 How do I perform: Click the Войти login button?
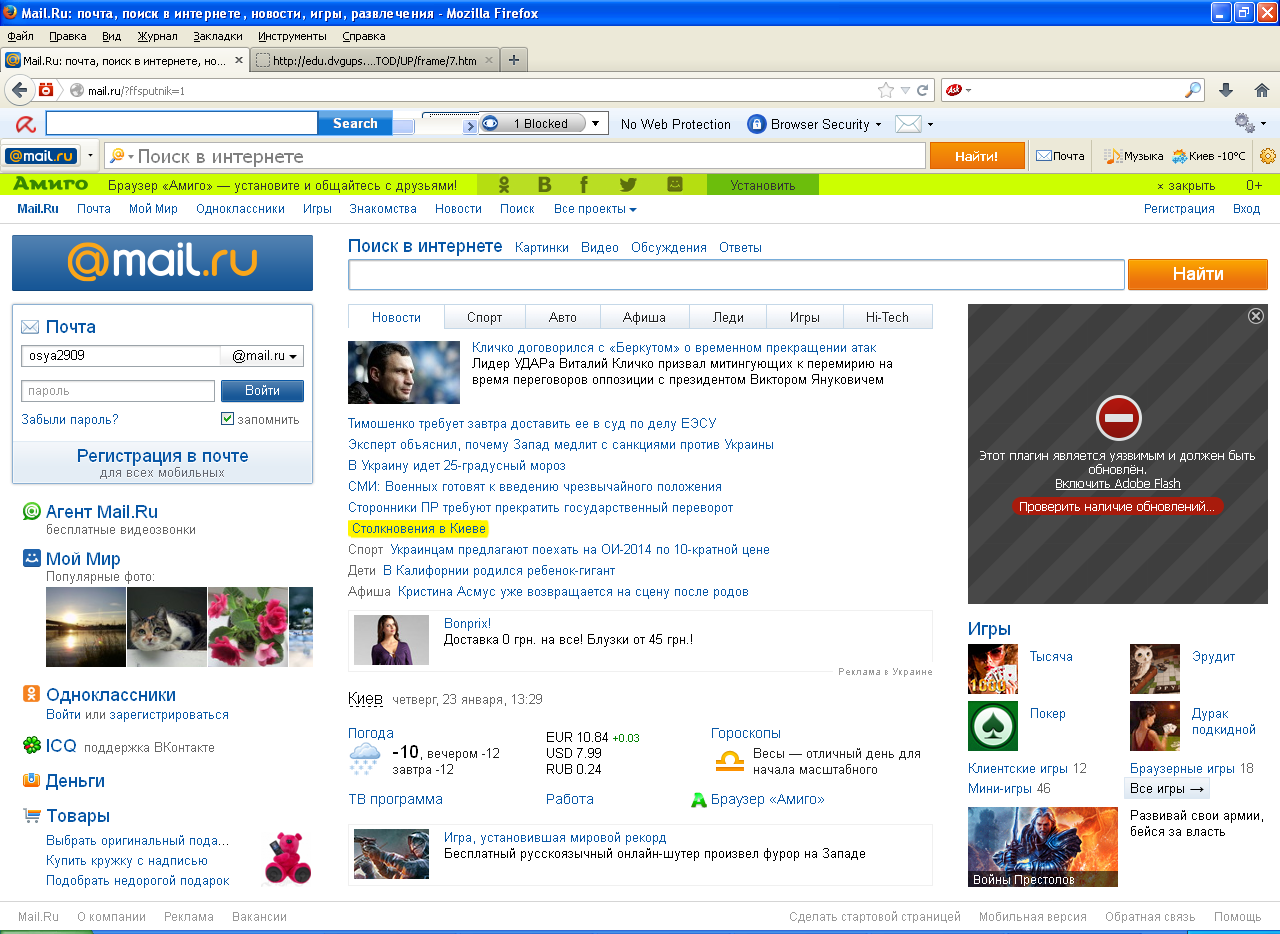[262, 391]
